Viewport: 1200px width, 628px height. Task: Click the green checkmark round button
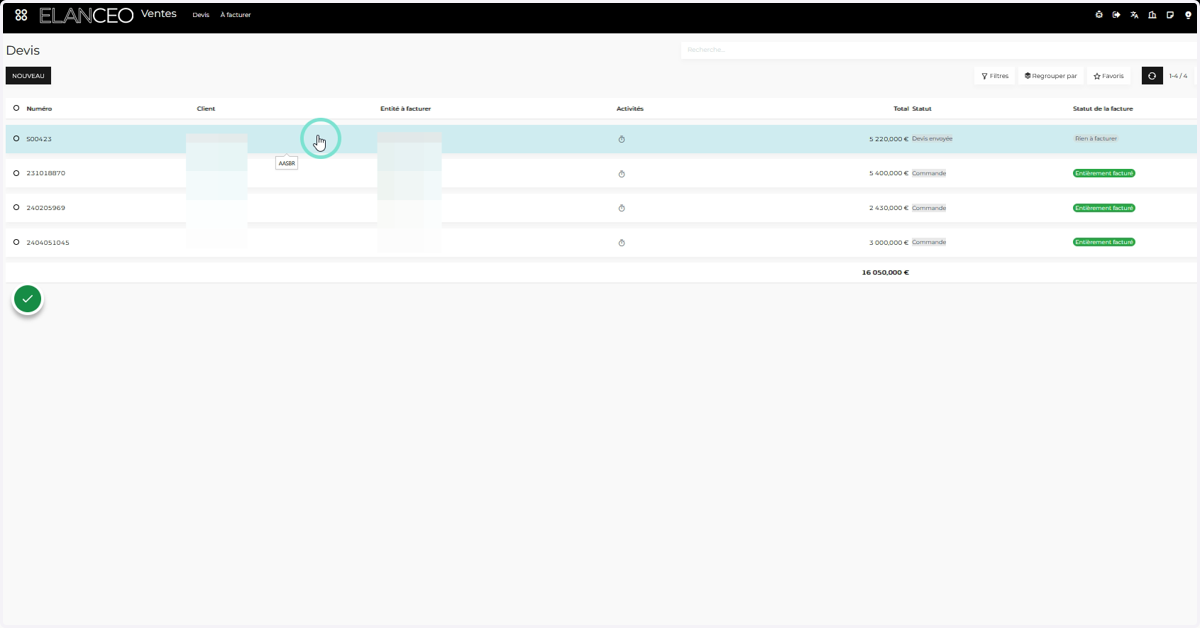pyautogui.click(x=28, y=298)
